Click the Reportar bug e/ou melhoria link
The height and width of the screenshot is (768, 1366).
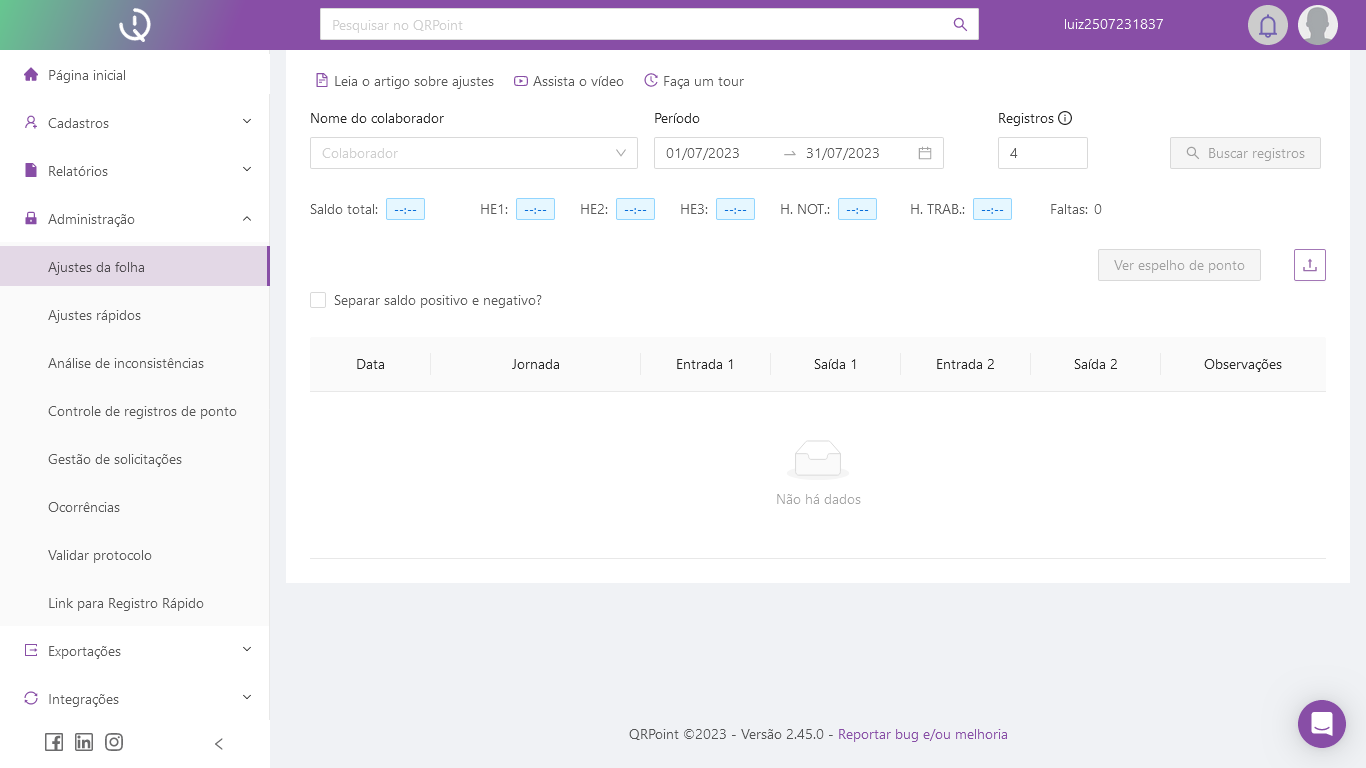[x=922, y=734]
